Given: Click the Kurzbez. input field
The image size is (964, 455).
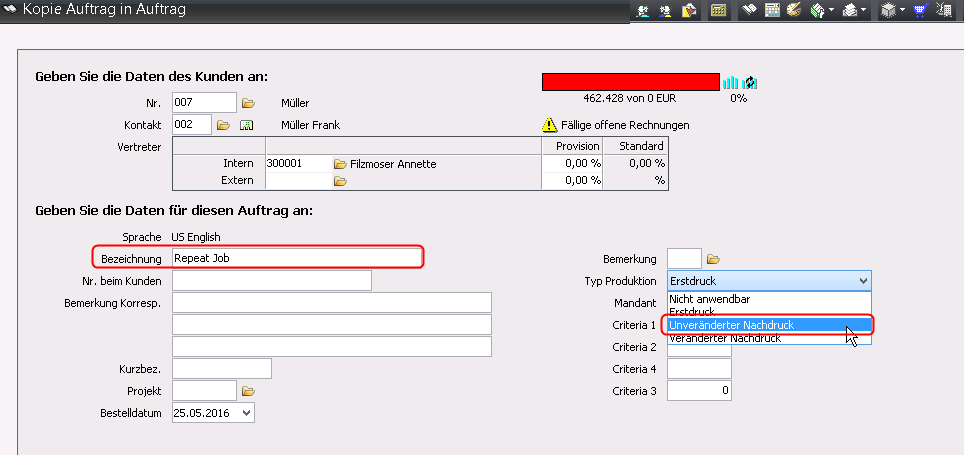Looking at the screenshot, I should coord(222,368).
